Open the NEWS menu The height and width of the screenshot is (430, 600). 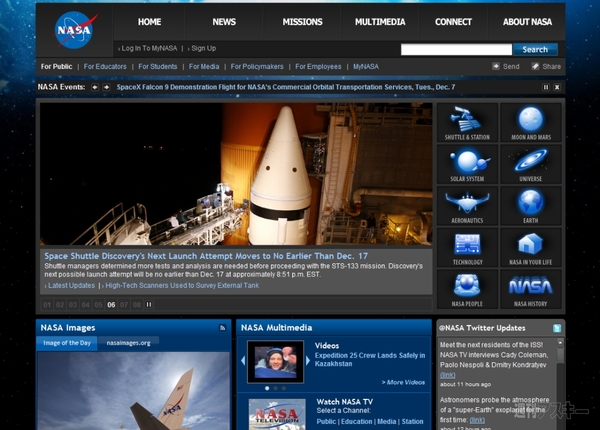(x=224, y=22)
